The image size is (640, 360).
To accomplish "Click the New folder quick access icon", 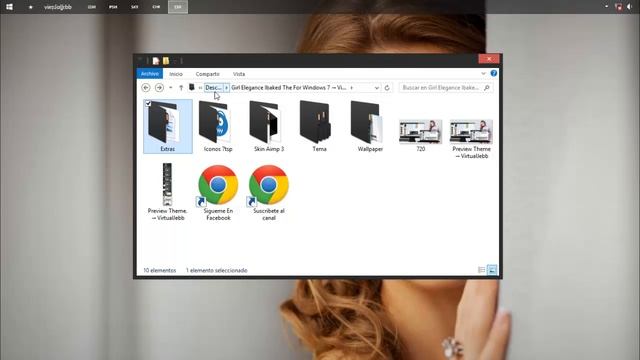I will tap(166, 61).
